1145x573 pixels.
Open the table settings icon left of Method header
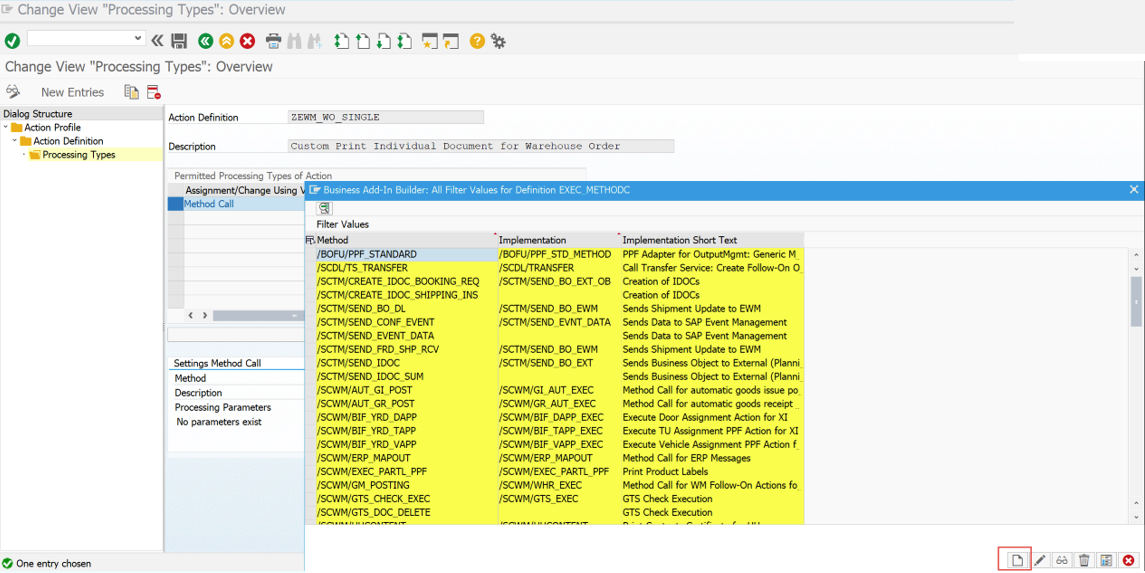[x=310, y=240]
